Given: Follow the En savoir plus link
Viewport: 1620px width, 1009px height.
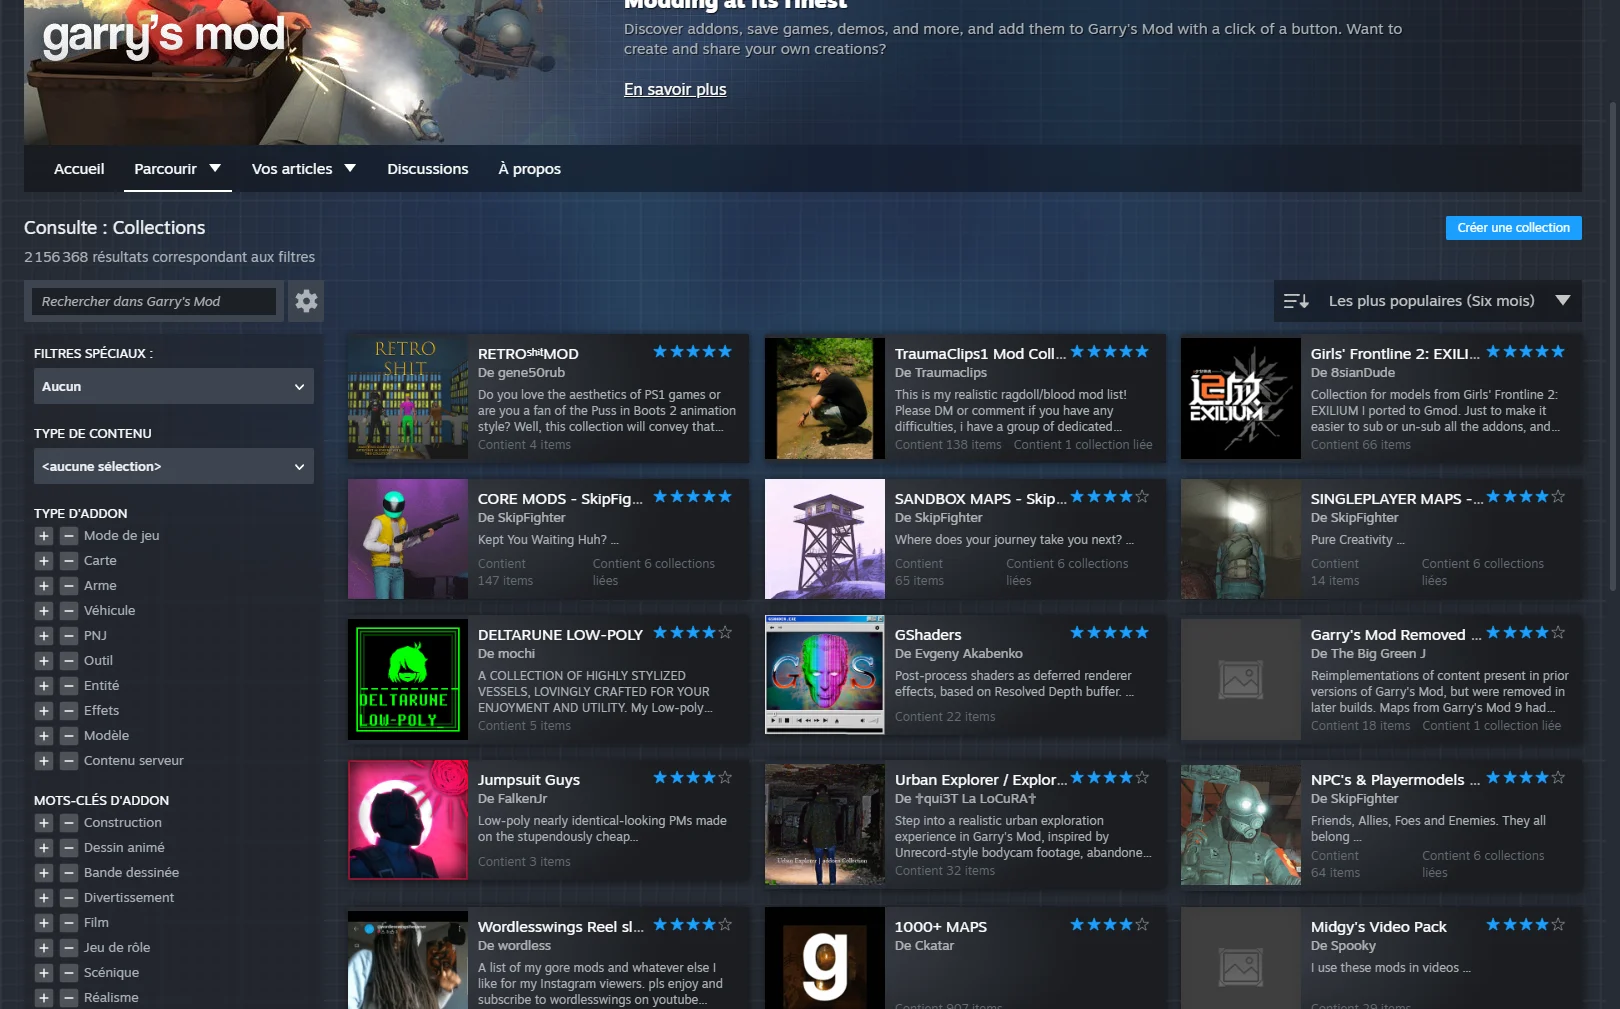Looking at the screenshot, I should coord(675,89).
